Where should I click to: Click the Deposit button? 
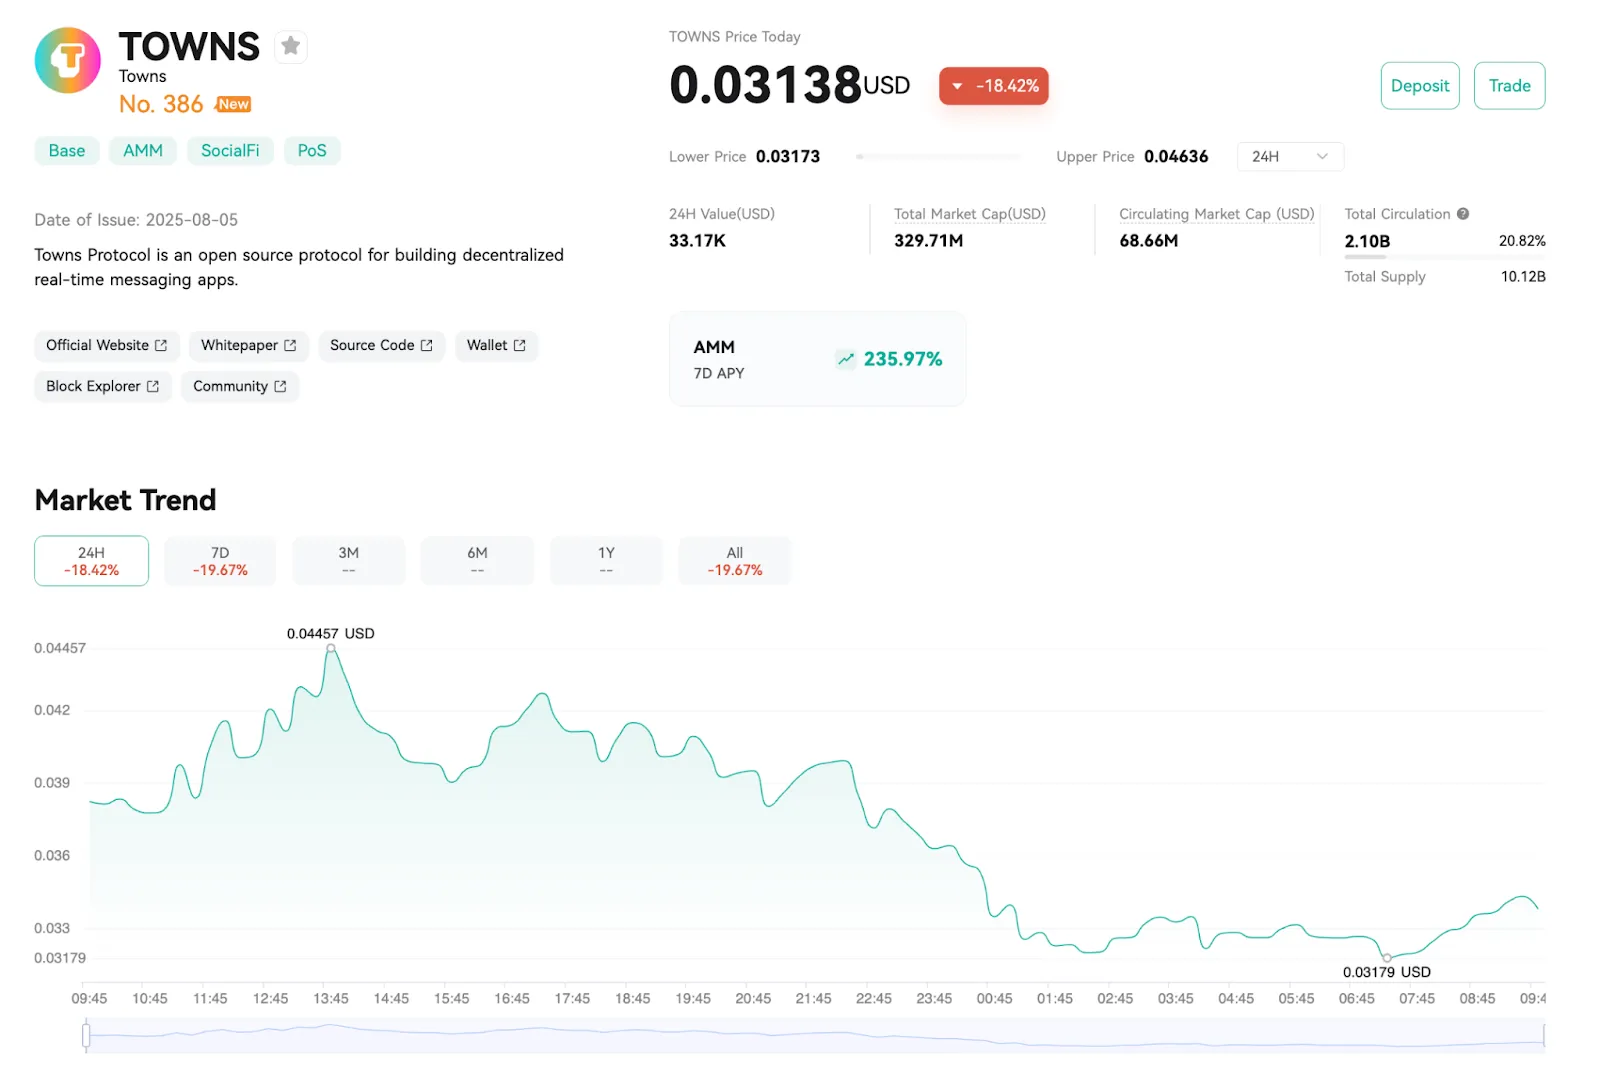coord(1420,86)
